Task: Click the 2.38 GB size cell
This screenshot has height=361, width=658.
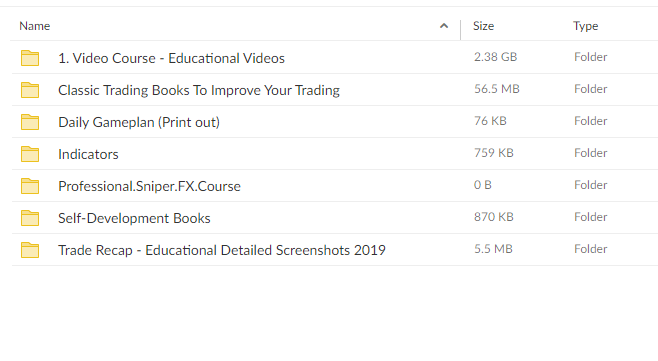Action: pyautogui.click(x=496, y=57)
